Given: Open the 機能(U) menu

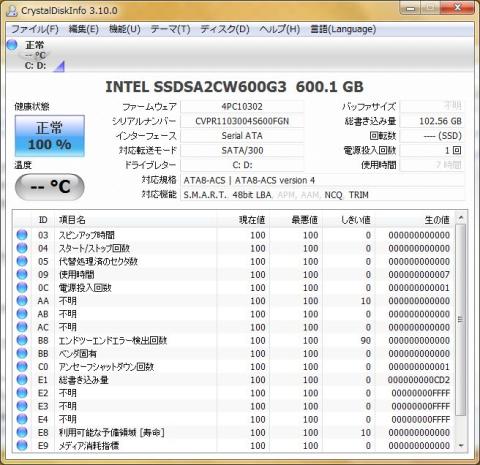Looking at the screenshot, I should pos(125,29).
